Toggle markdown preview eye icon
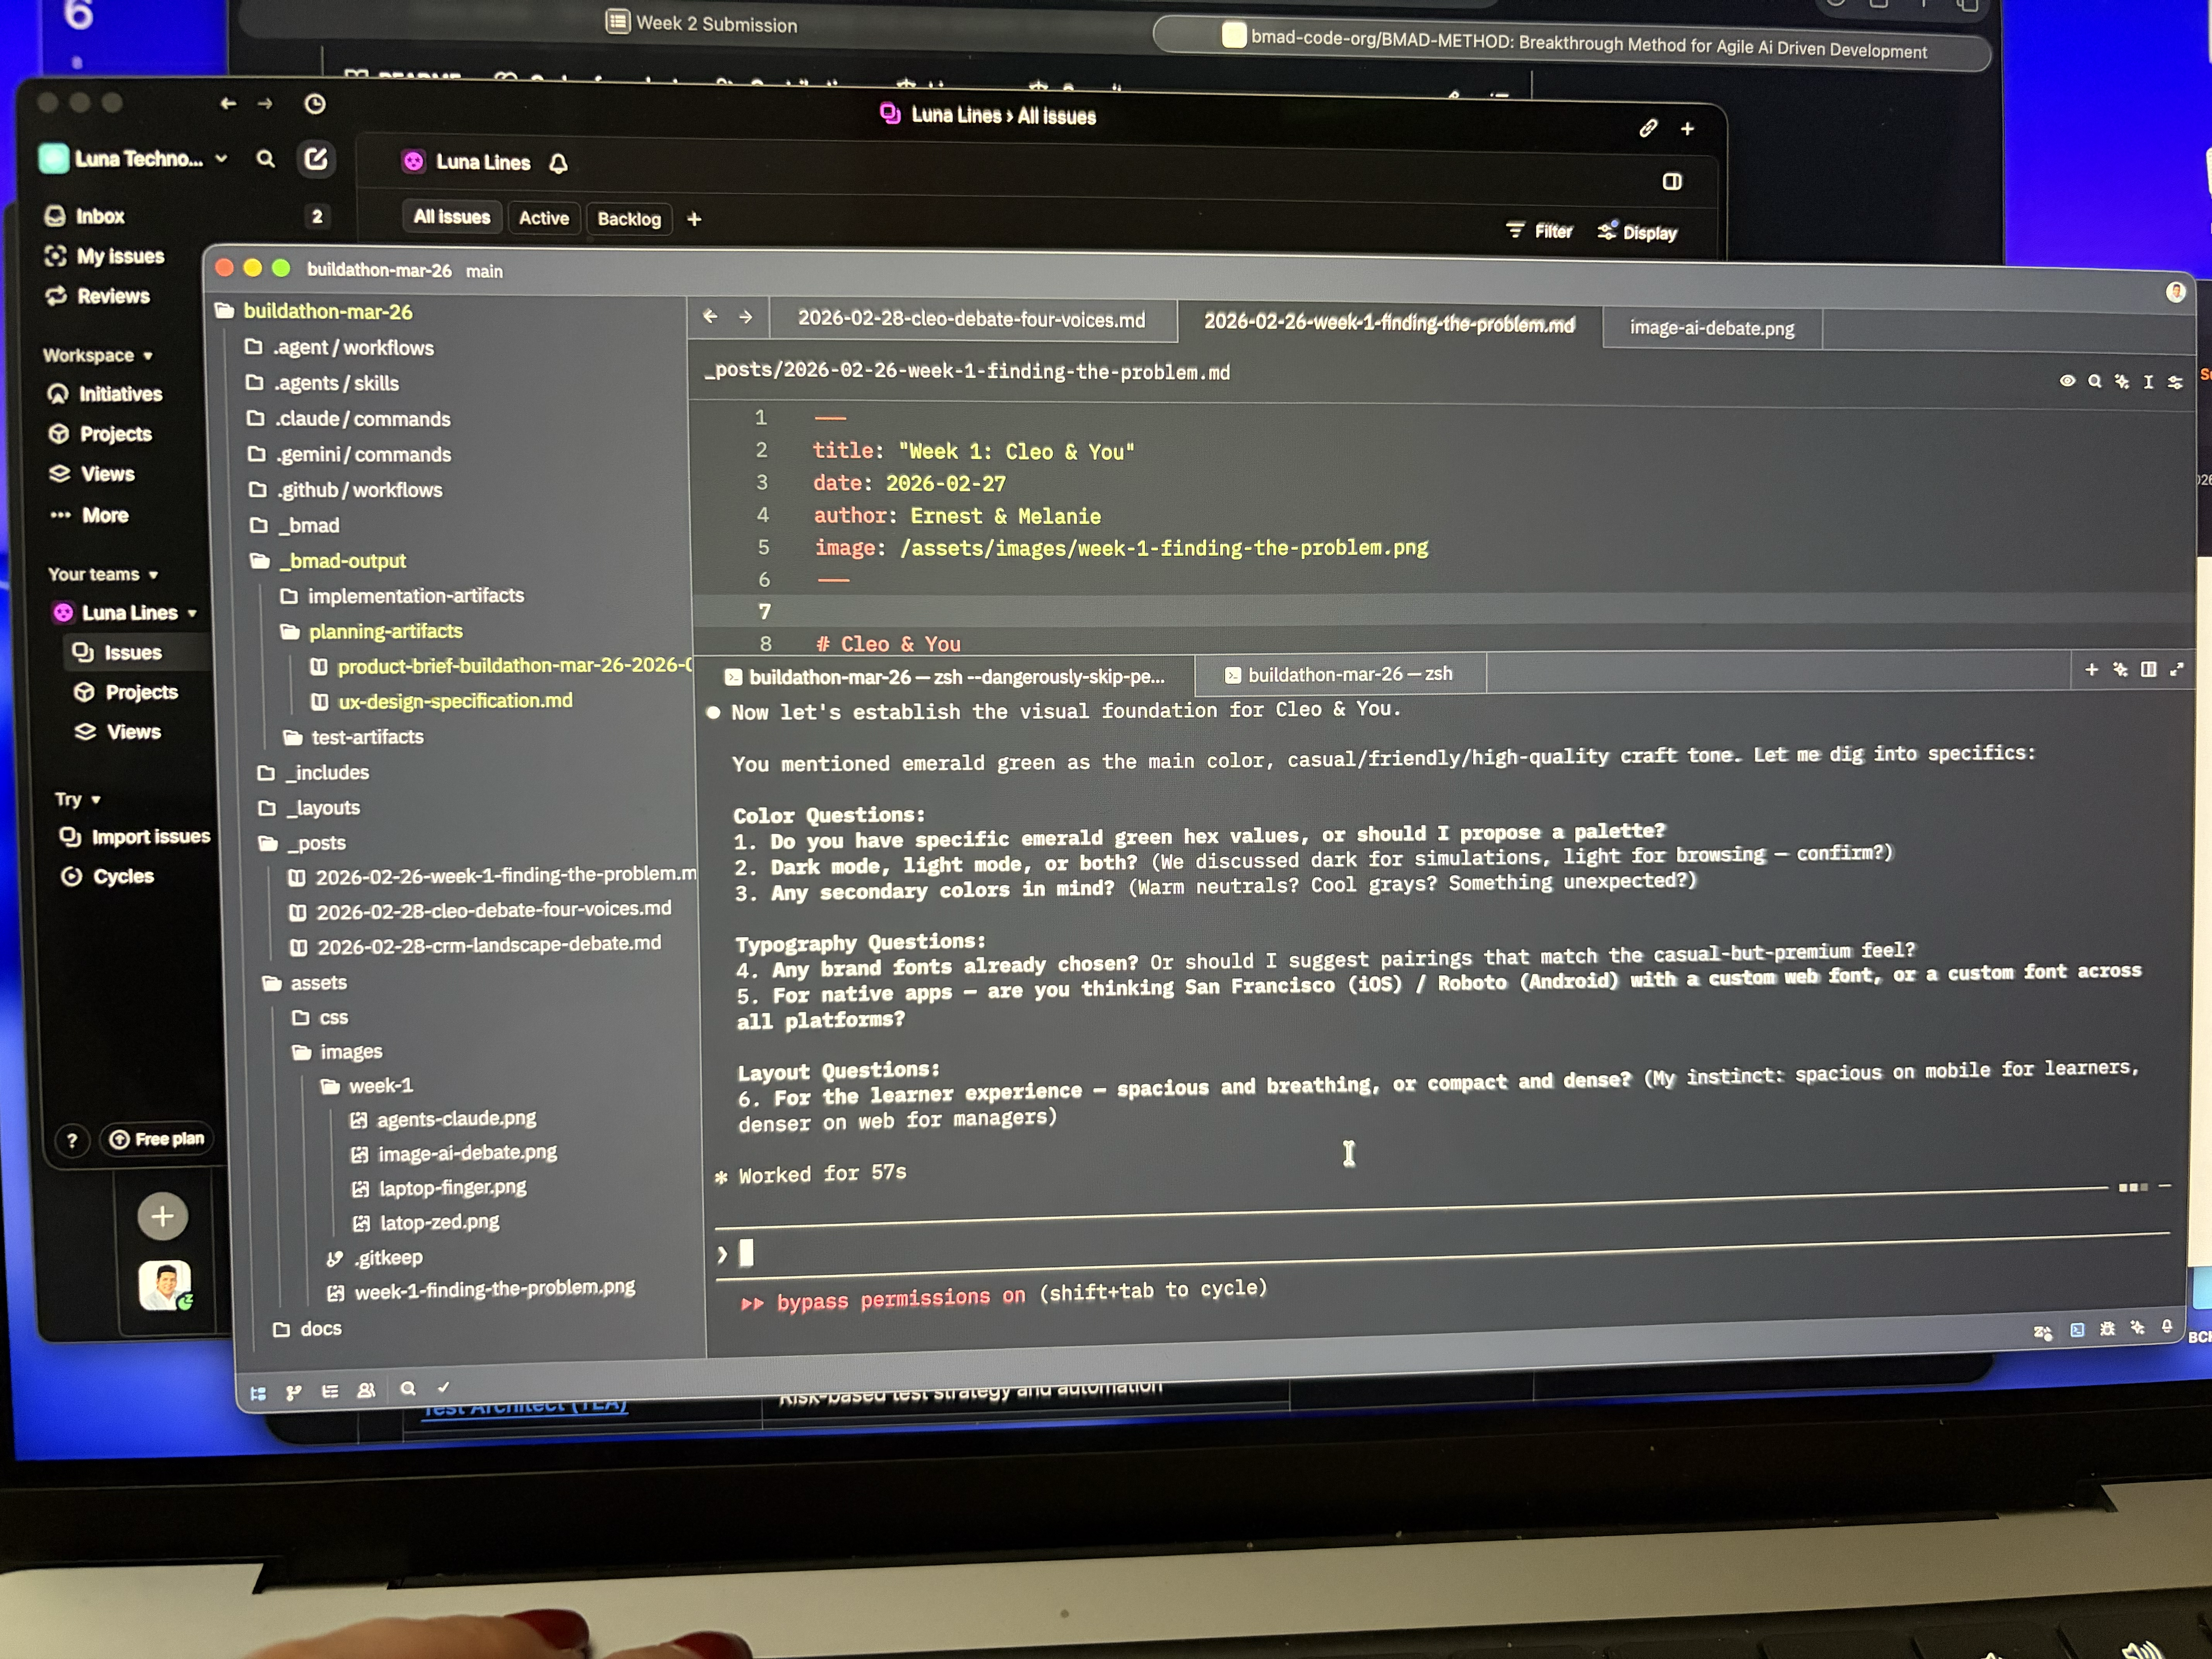Image resolution: width=2212 pixels, height=1659 pixels. tap(2067, 381)
